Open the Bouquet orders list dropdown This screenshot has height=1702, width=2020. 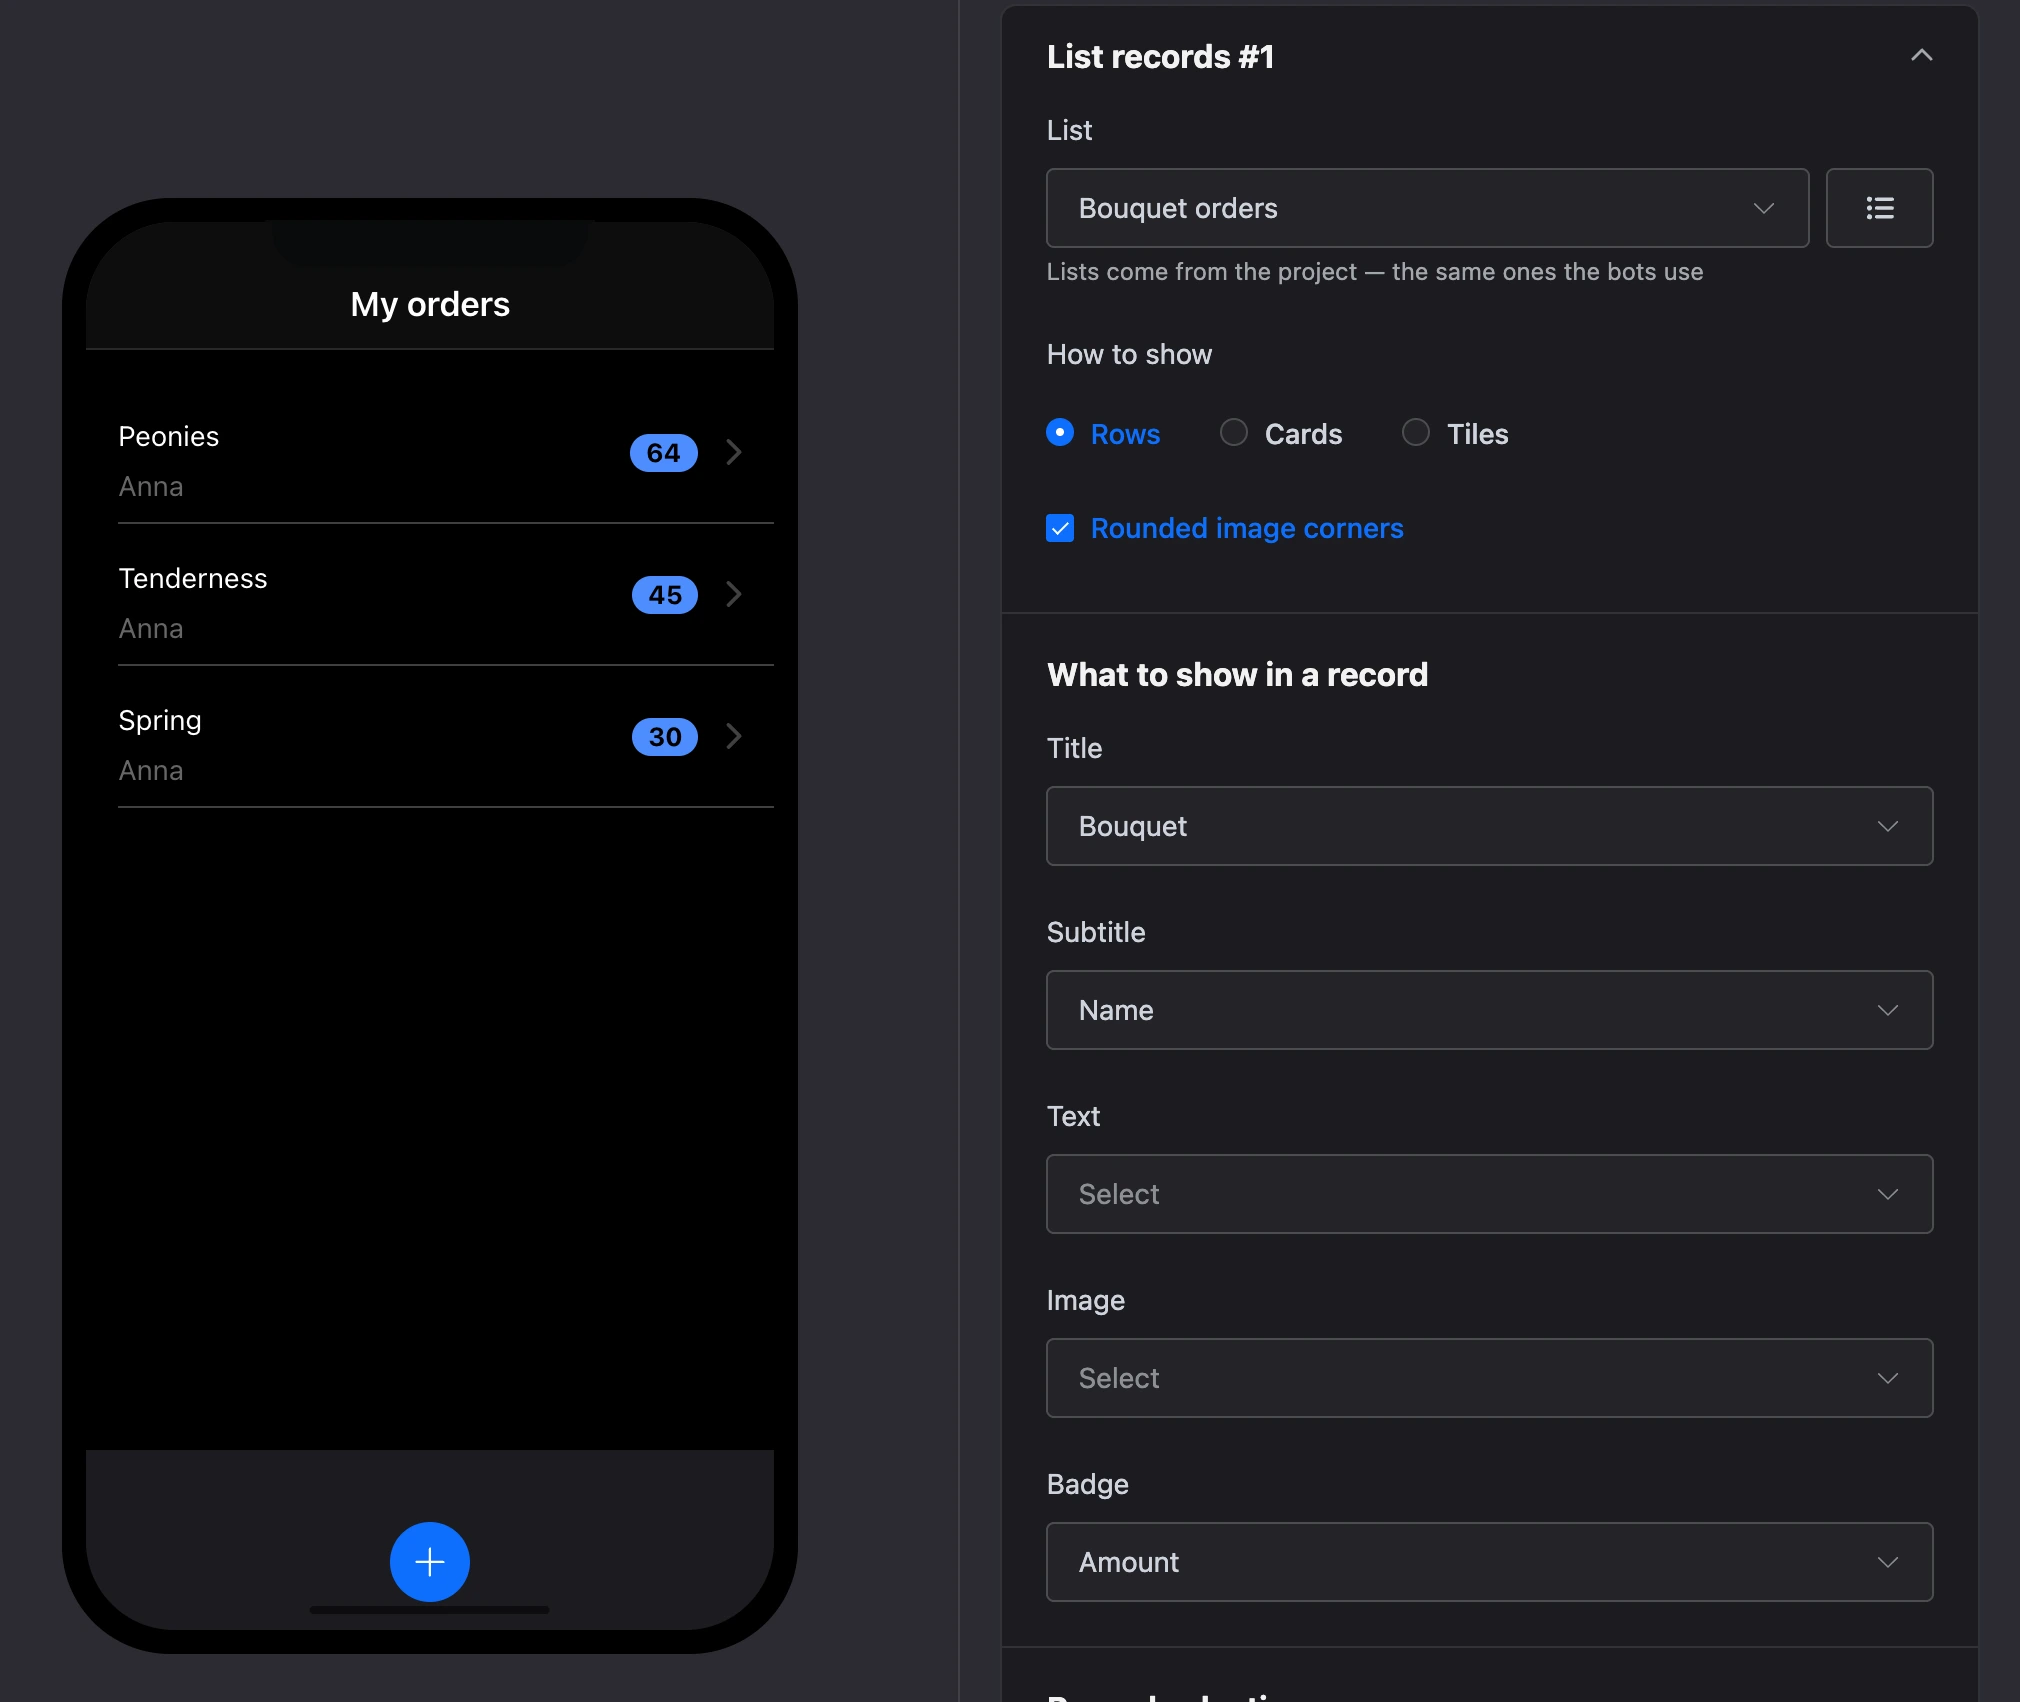point(1427,208)
